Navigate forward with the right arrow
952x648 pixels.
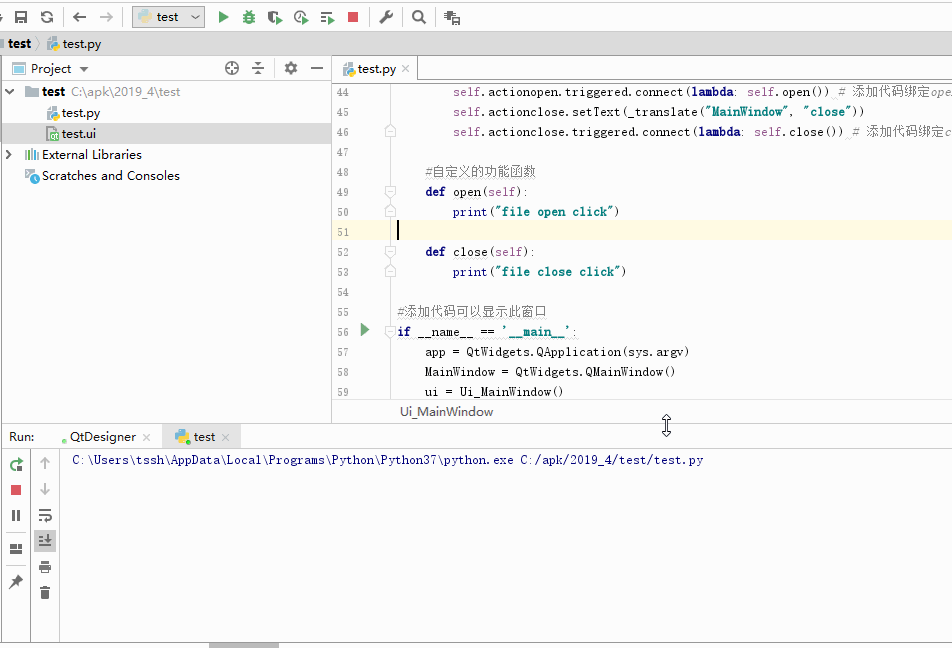106,17
